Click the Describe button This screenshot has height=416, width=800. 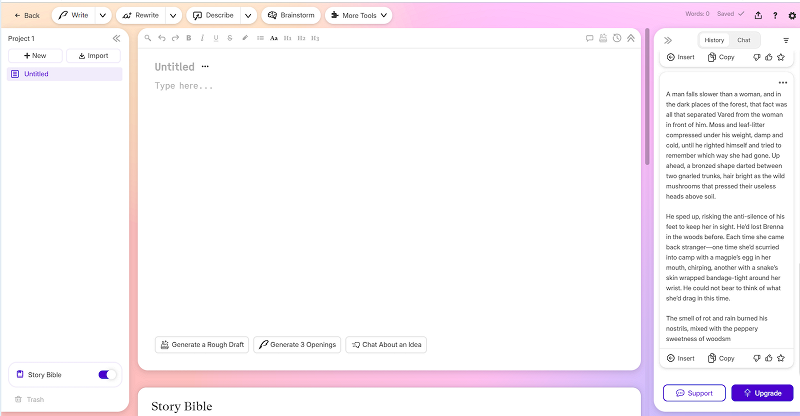213,15
